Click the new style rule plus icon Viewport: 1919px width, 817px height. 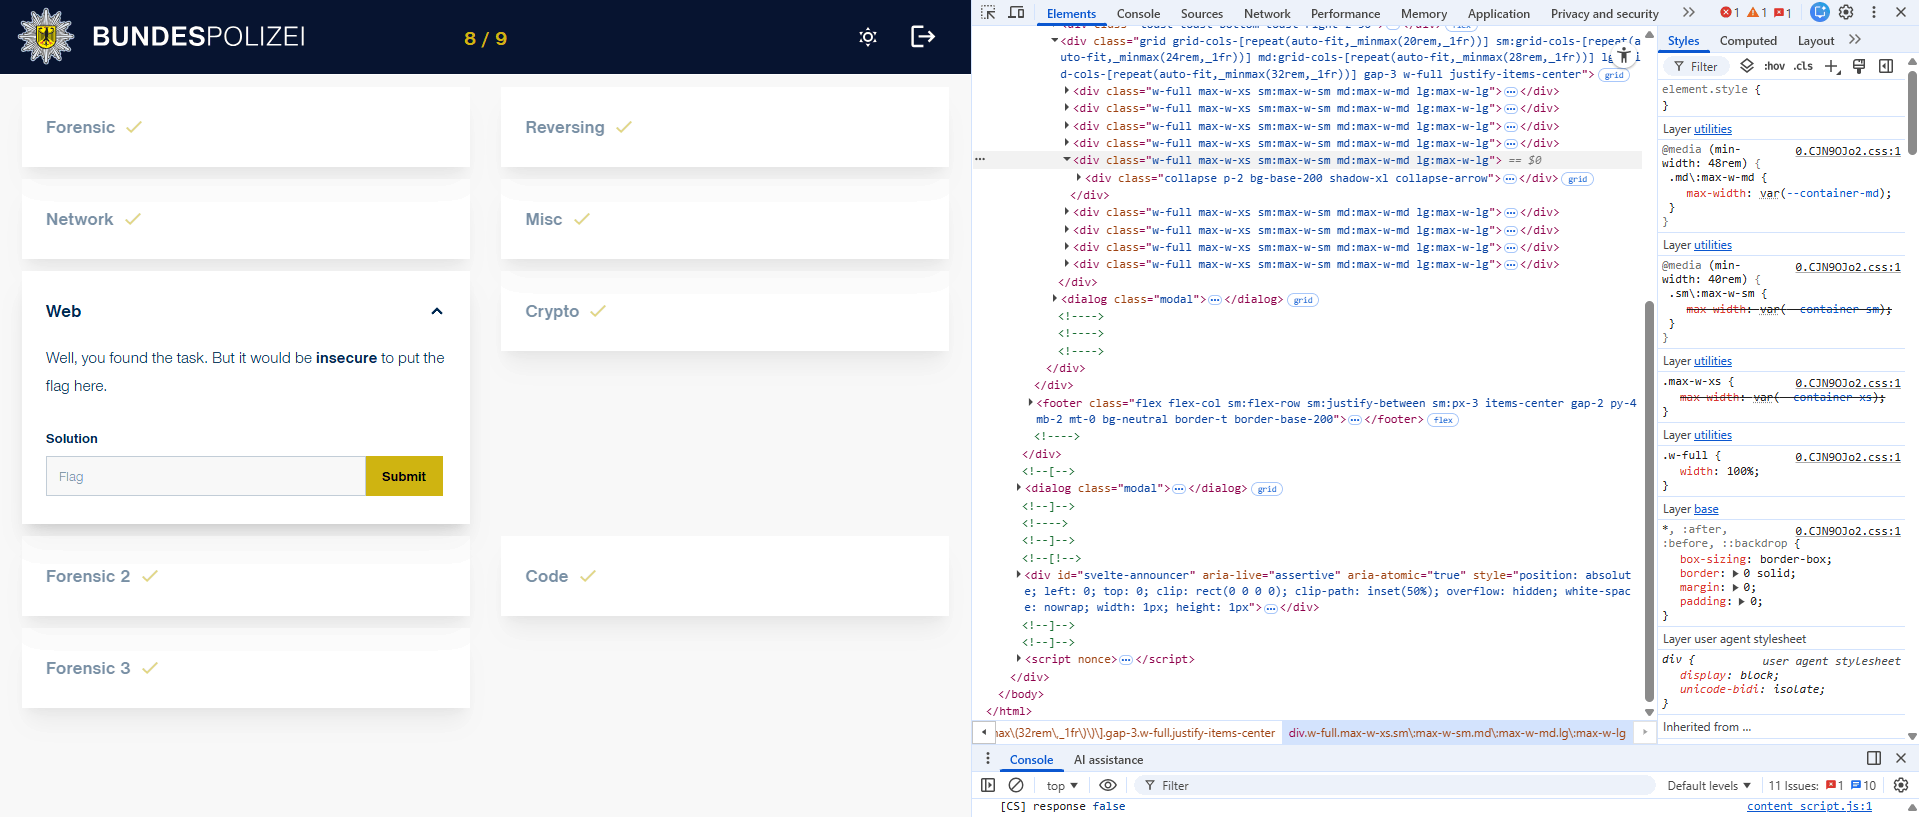[1832, 66]
